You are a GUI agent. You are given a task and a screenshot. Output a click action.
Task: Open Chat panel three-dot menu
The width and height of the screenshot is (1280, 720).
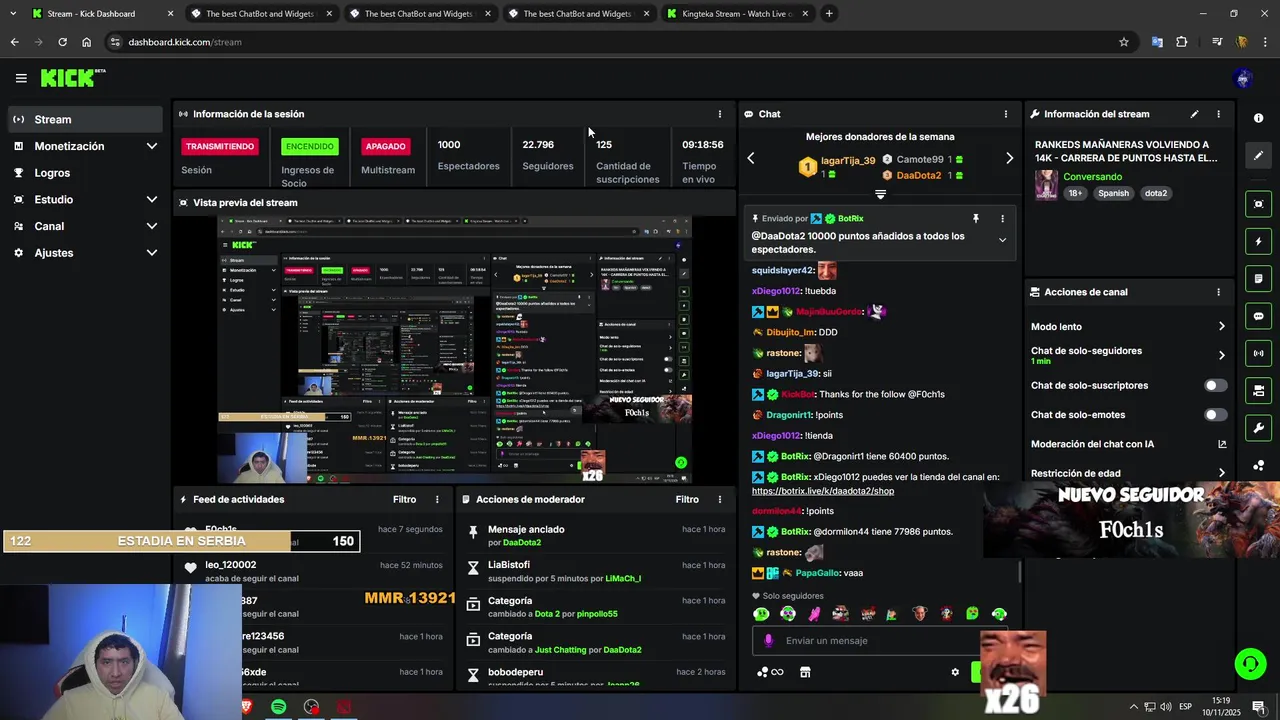point(1005,114)
